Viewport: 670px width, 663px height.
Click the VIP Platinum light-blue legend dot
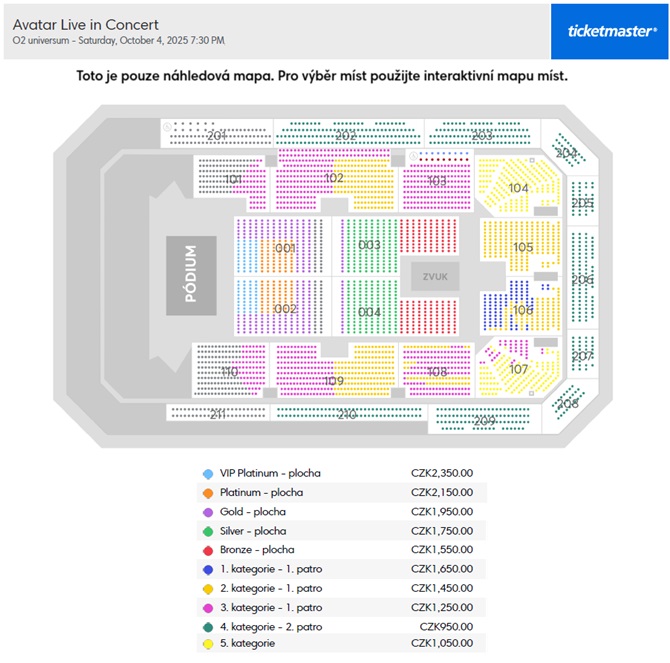(x=208, y=474)
